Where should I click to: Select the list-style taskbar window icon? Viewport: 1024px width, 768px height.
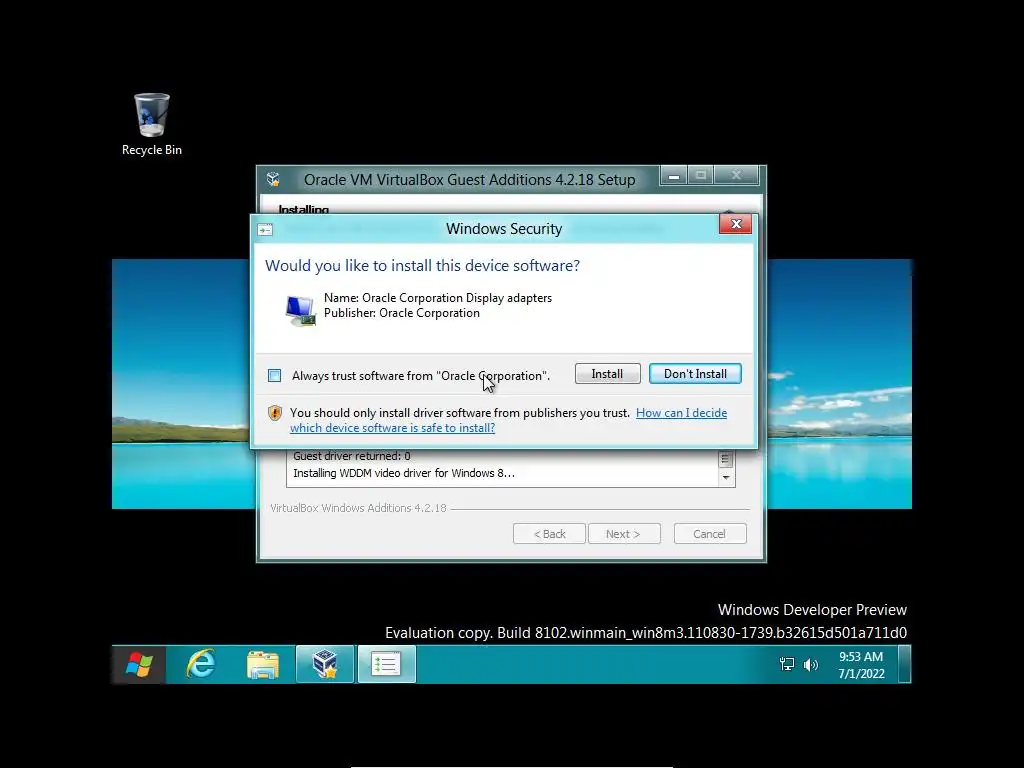(x=386, y=664)
